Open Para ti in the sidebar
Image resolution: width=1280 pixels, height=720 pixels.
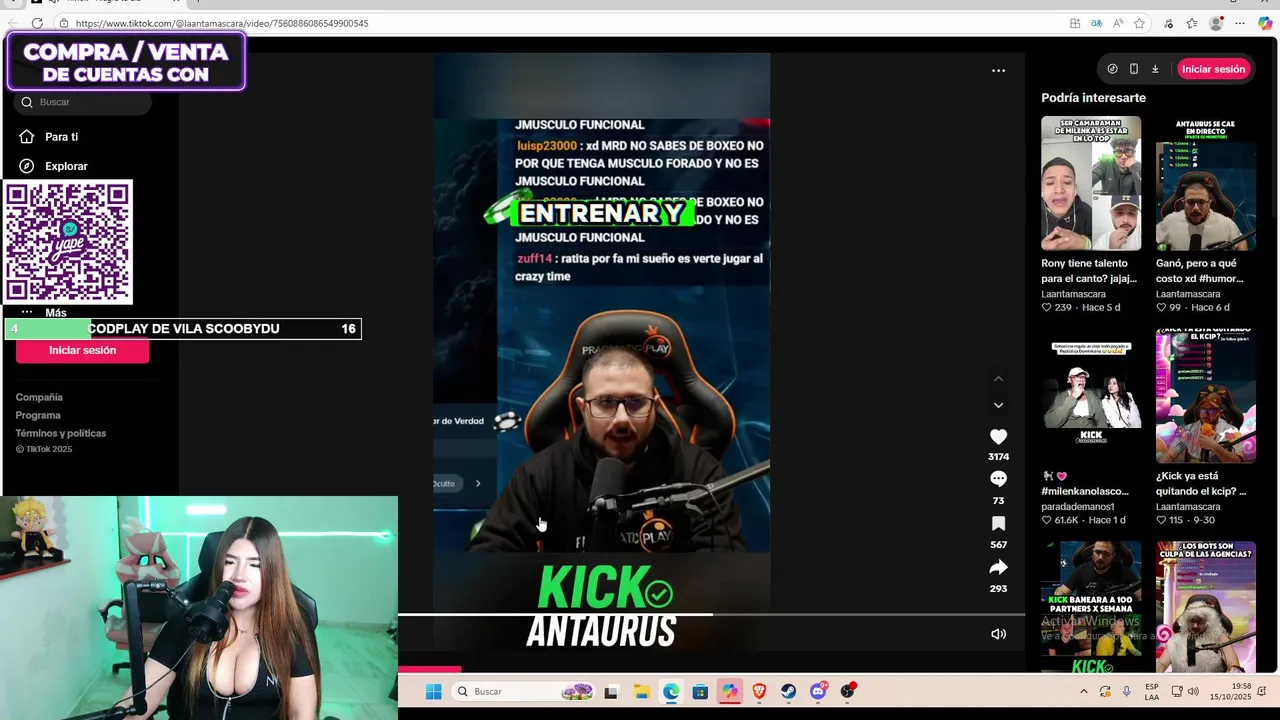pyautogui.click(x=61, y=137)
